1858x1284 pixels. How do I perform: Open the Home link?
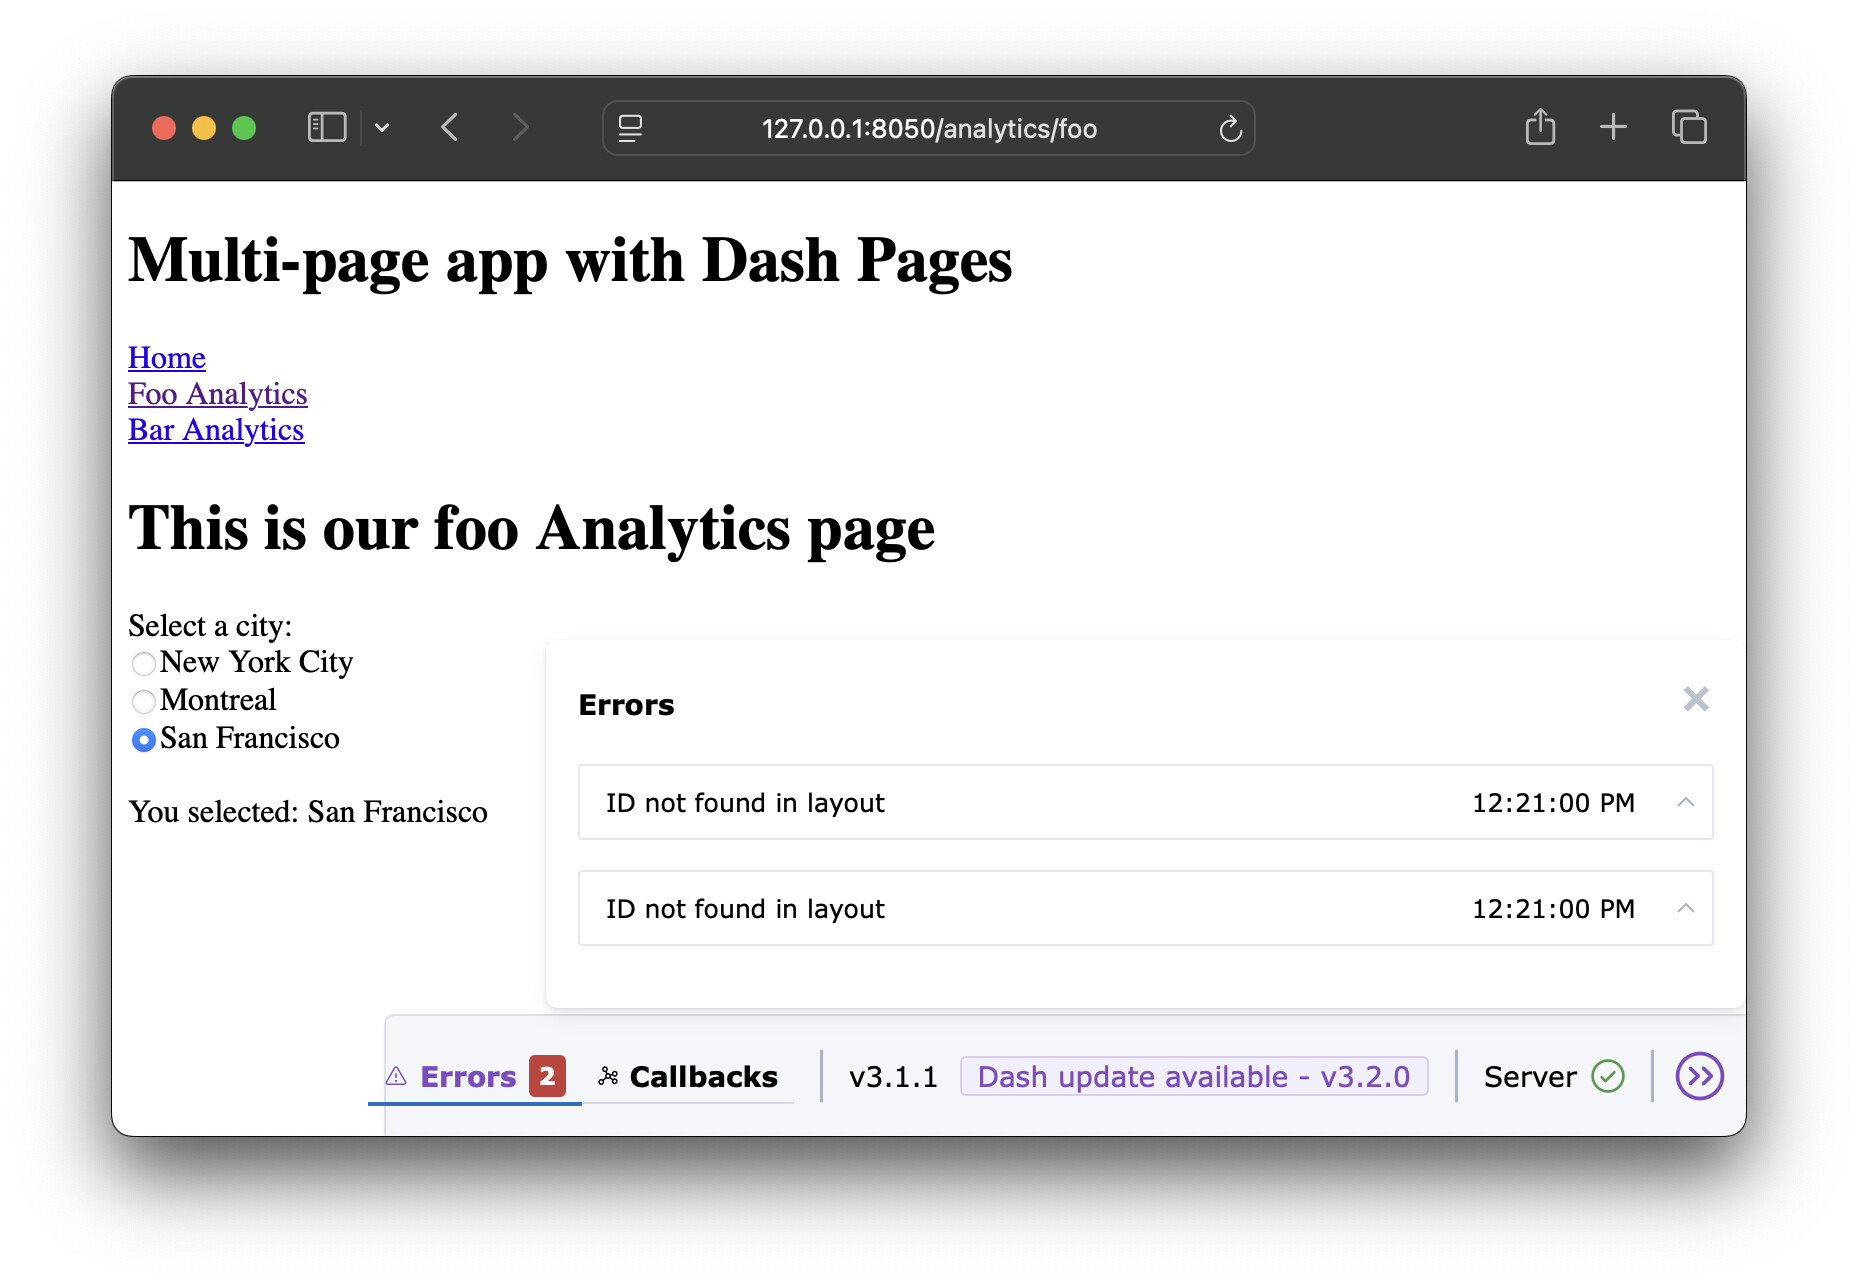click(x=167, y=358)
